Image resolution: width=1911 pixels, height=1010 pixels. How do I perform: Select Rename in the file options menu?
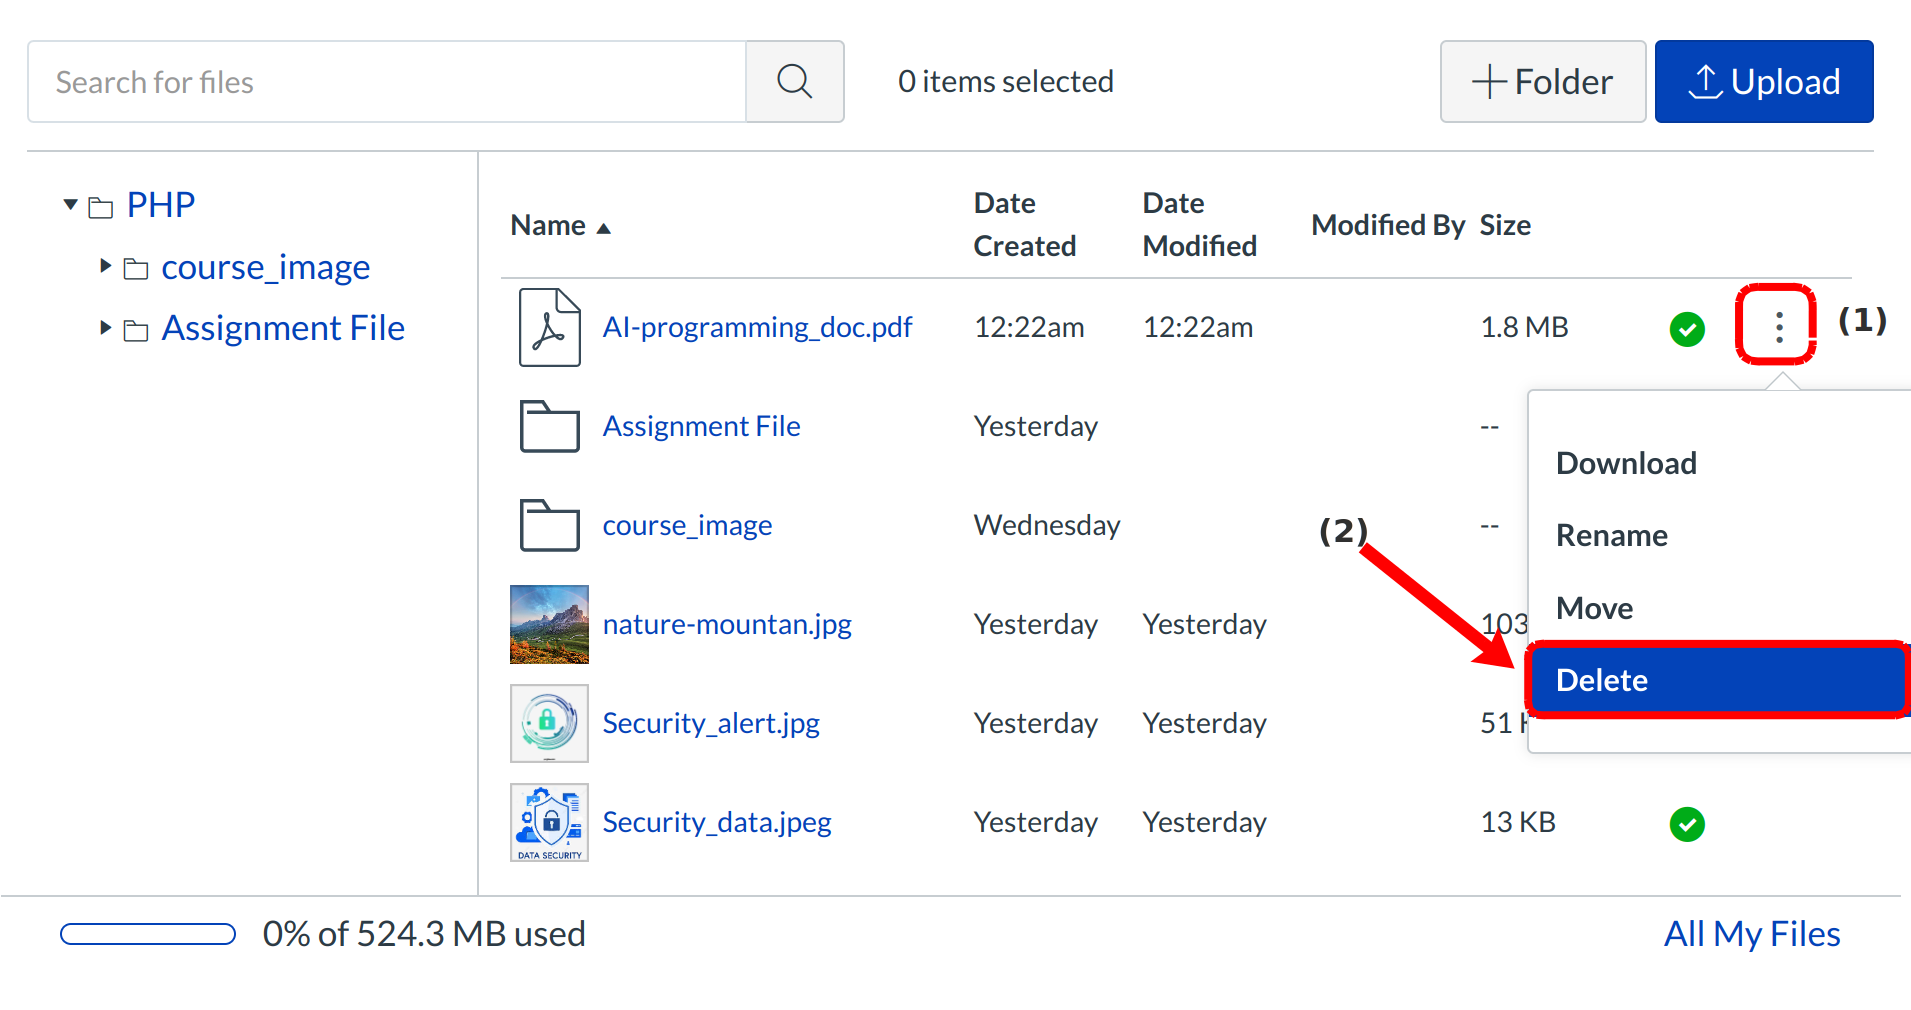(x=1611, y=536)
